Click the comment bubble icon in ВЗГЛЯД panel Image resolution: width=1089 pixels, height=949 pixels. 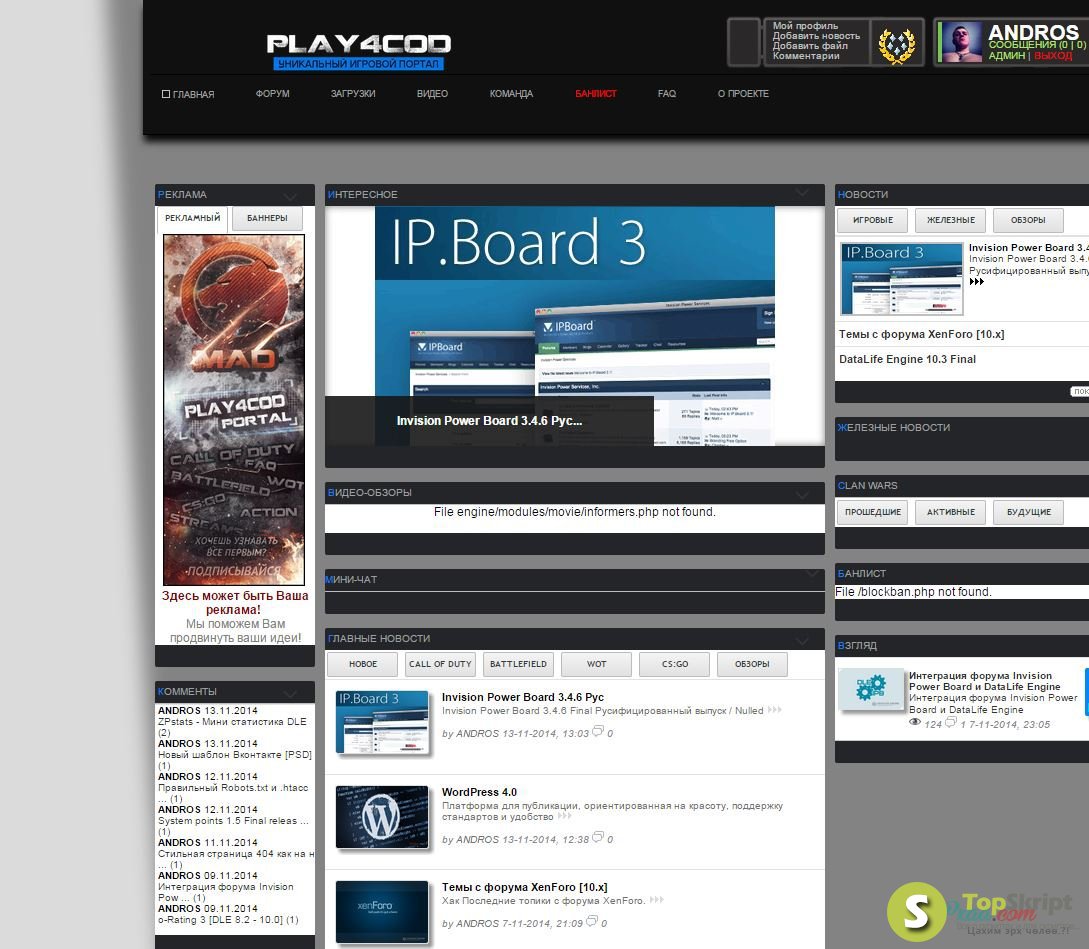click(x=951, y=722)
